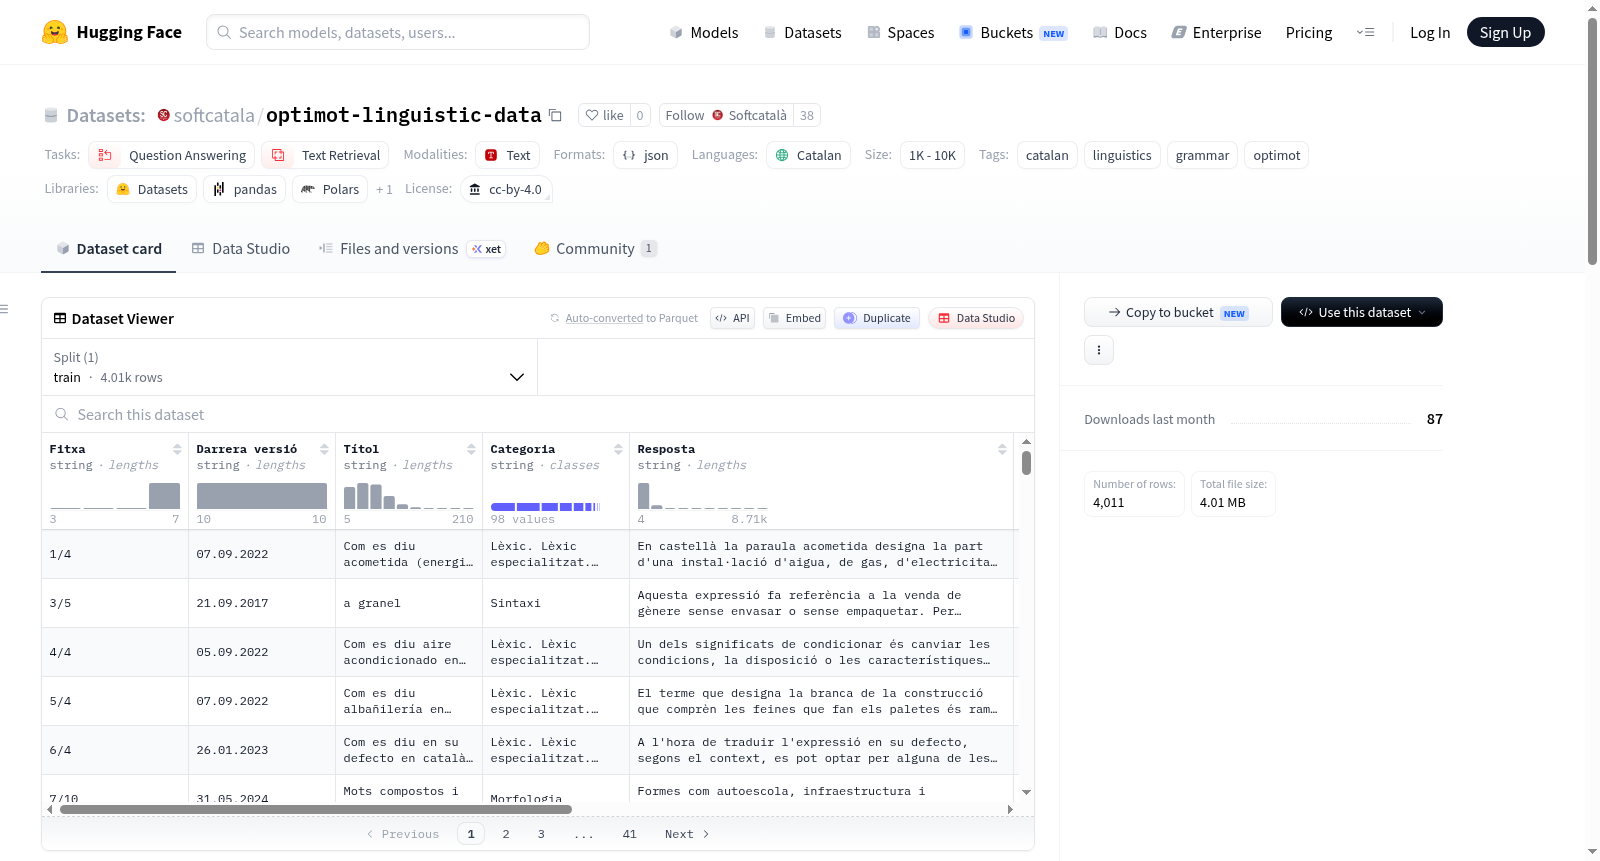Switch to Files and versions tab

[411, 248]
